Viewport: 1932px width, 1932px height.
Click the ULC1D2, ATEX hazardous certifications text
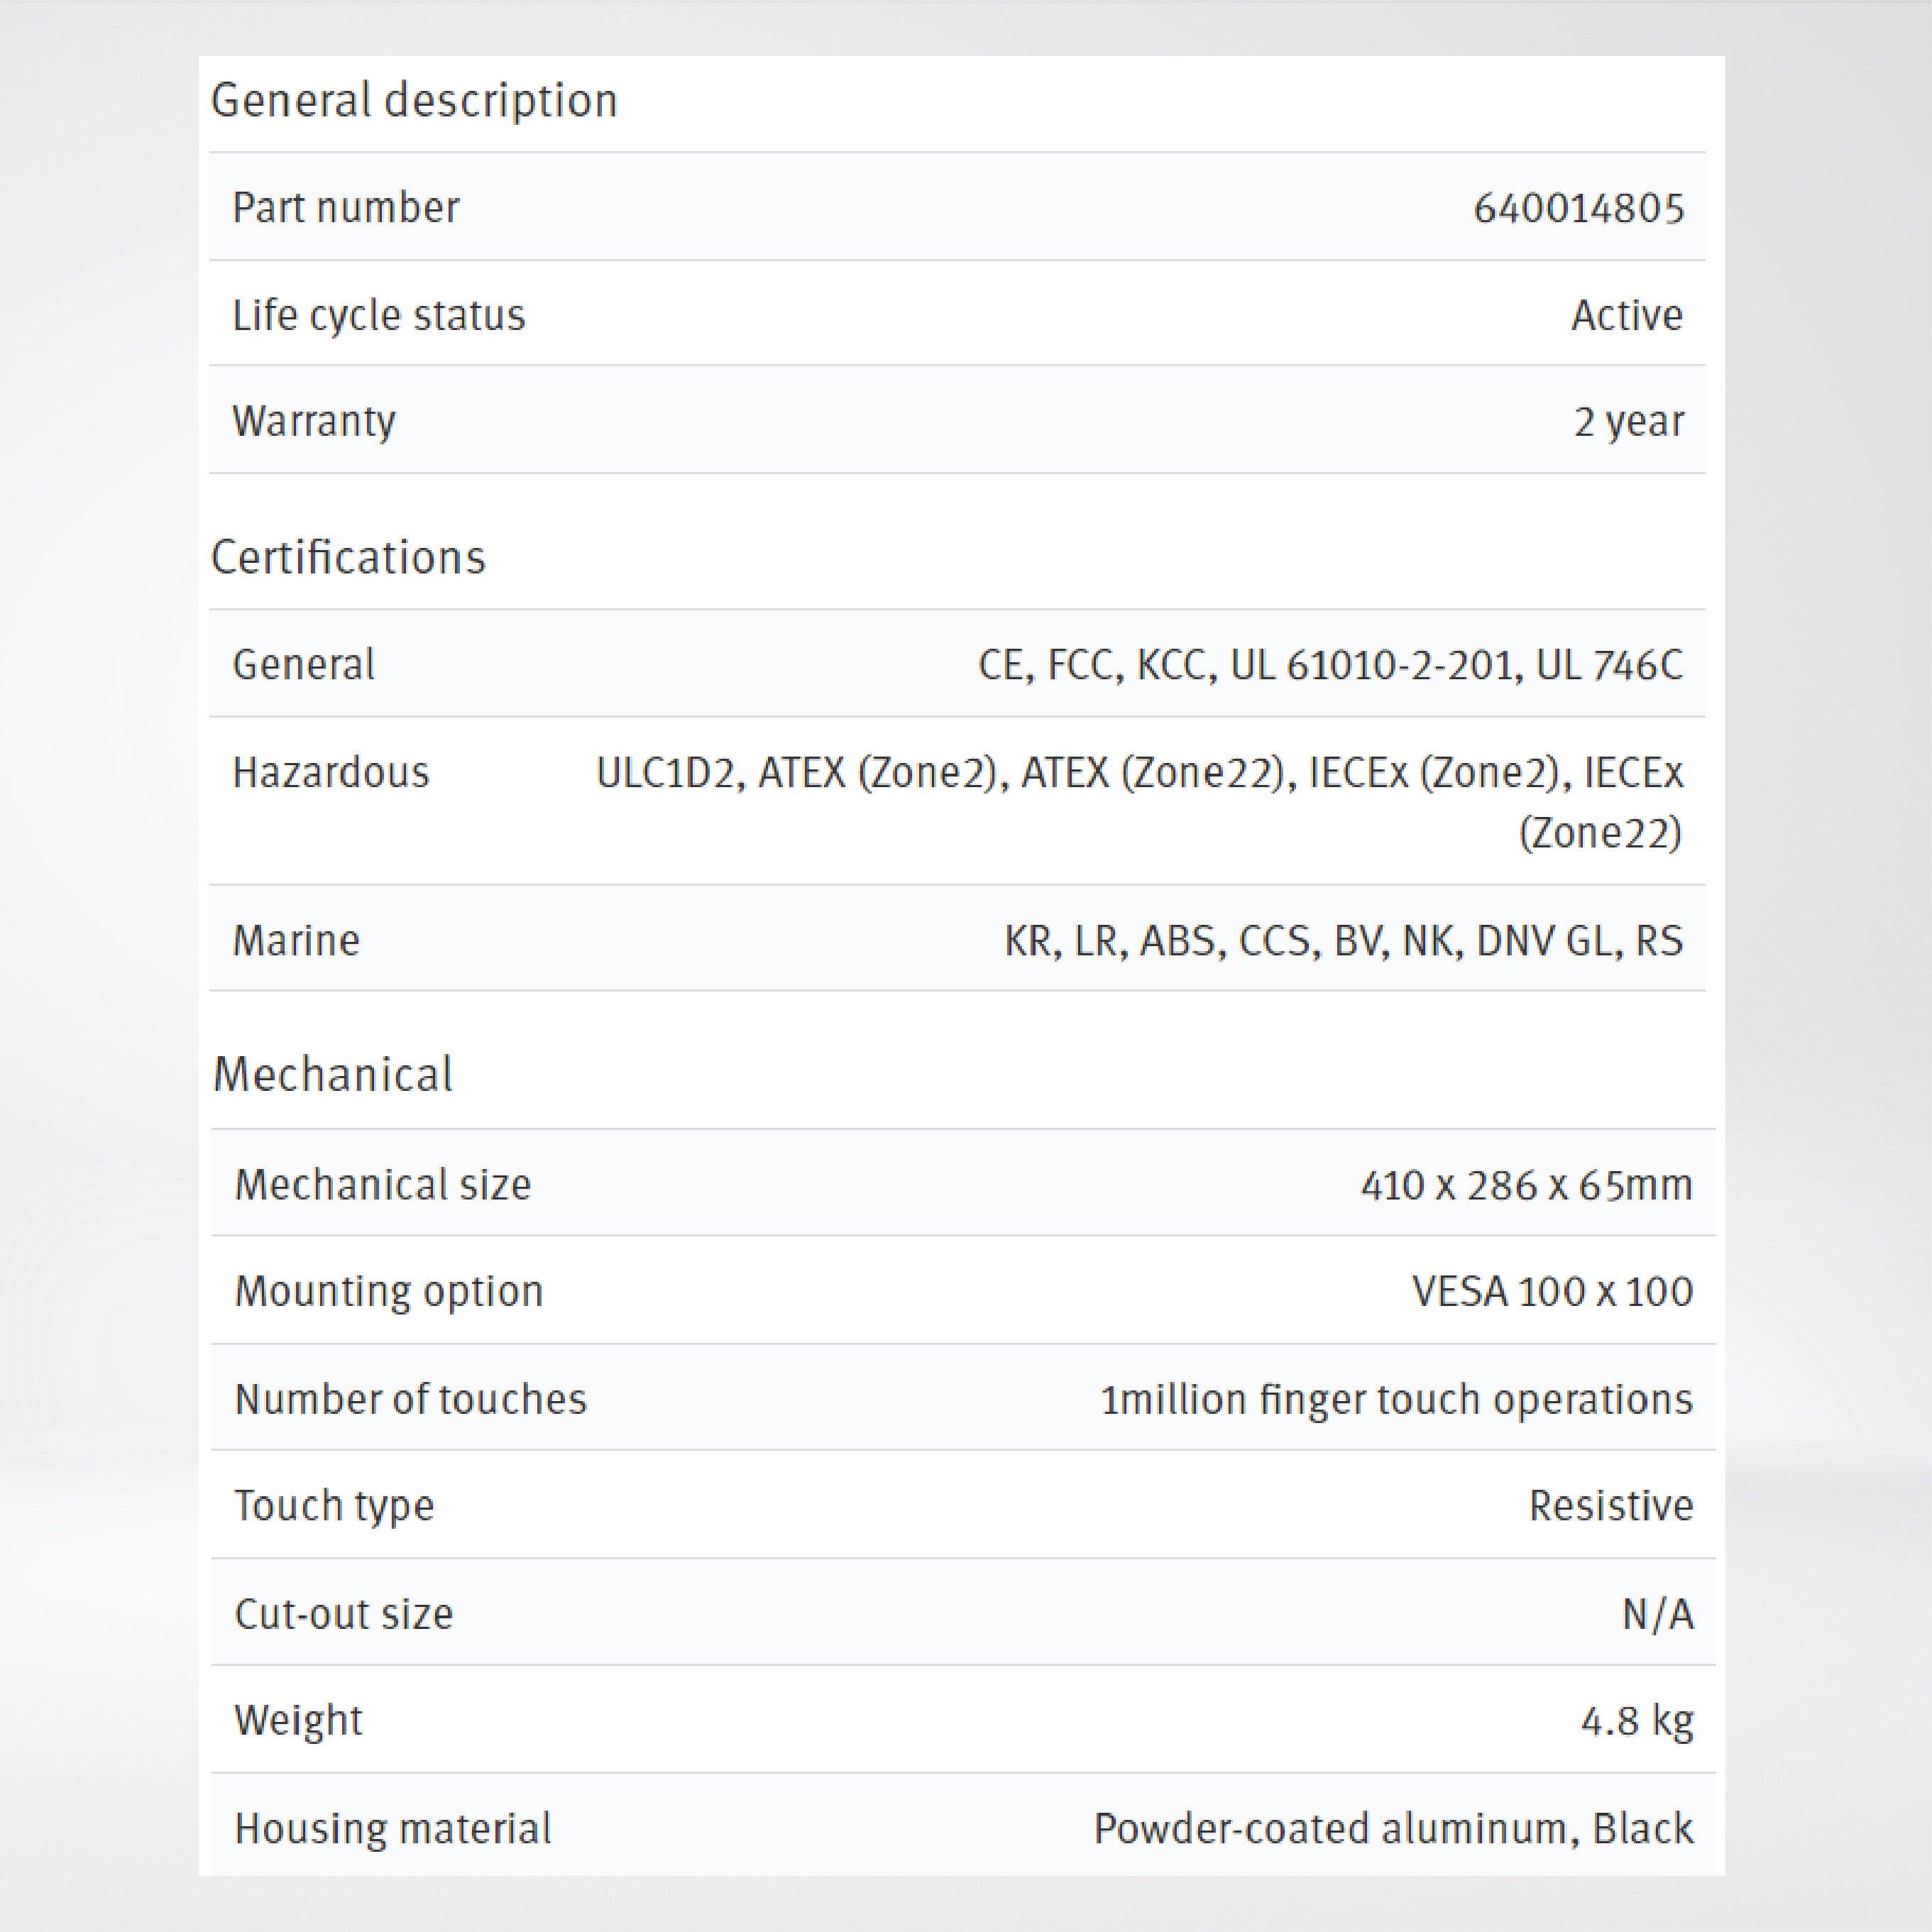click(1139, 773)
